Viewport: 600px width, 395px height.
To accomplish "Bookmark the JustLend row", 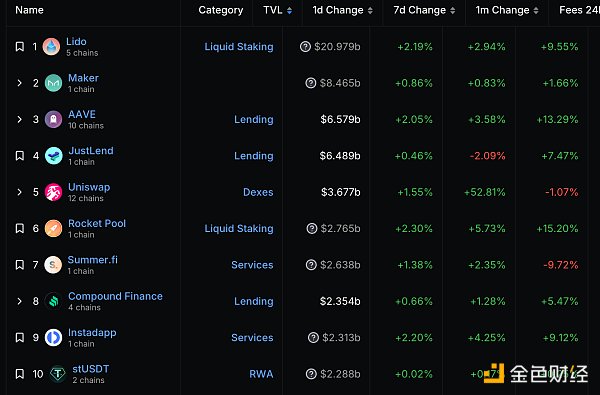I will [x=20, y=156].
